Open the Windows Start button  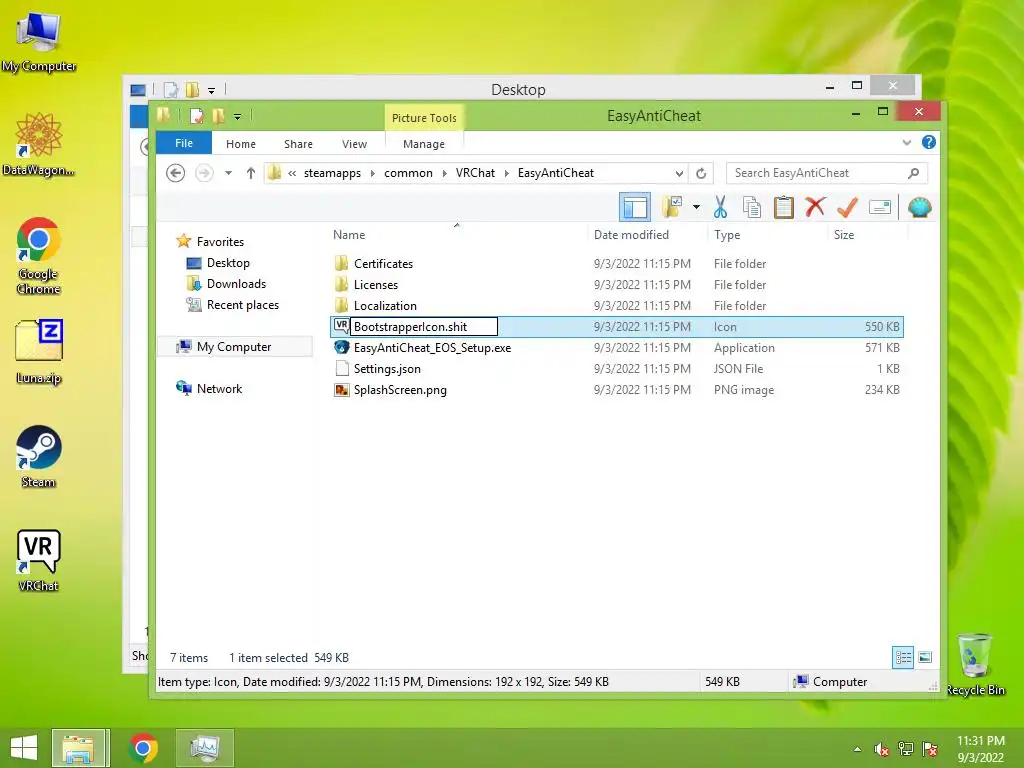pyautogui.click(x=24, y=748)
